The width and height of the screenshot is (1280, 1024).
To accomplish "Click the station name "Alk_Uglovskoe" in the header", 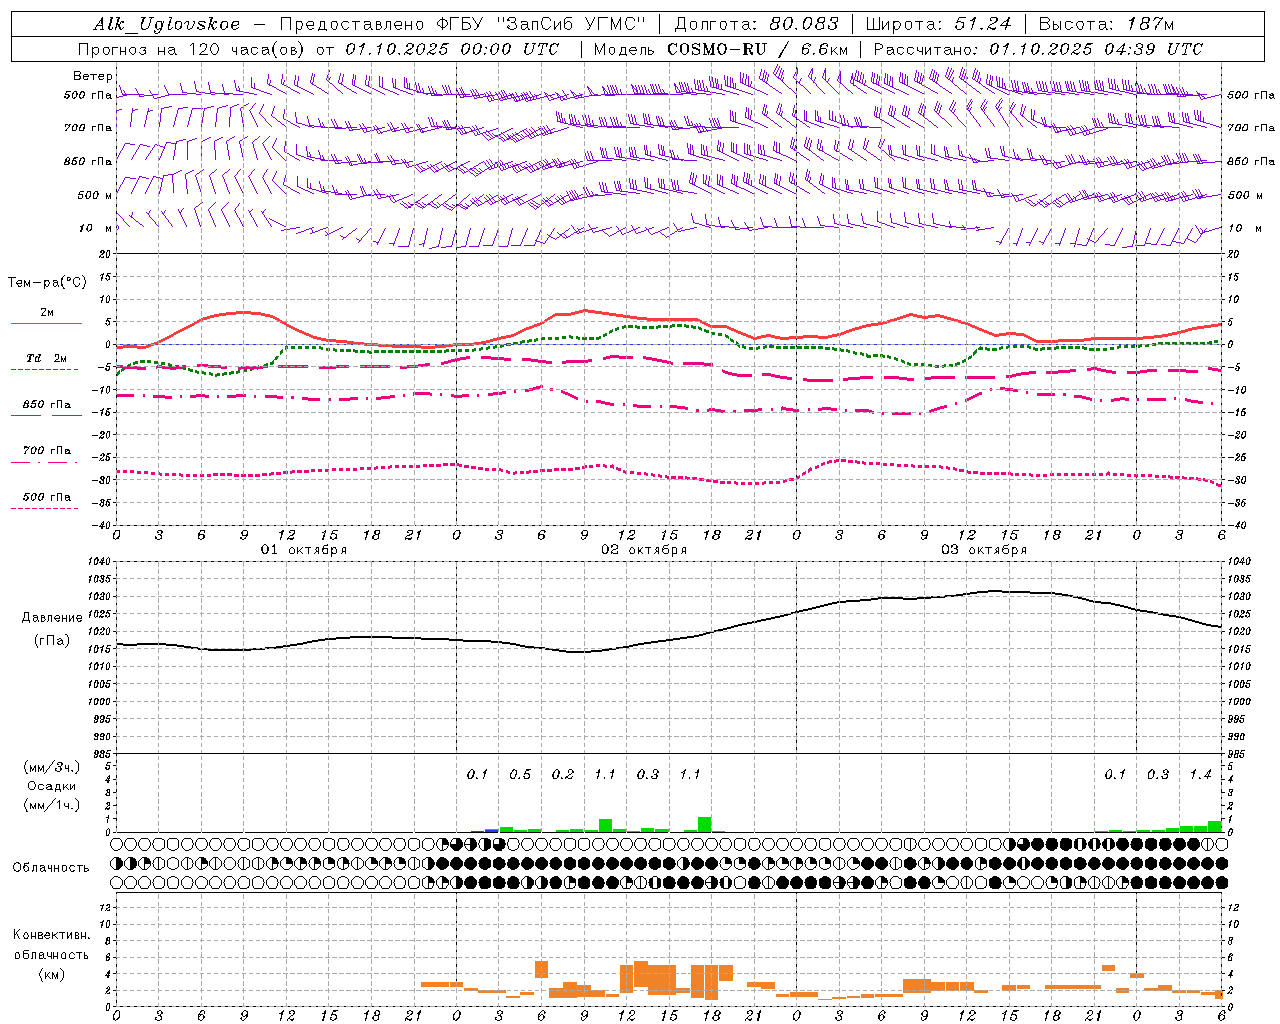I will tap(167, 24).
